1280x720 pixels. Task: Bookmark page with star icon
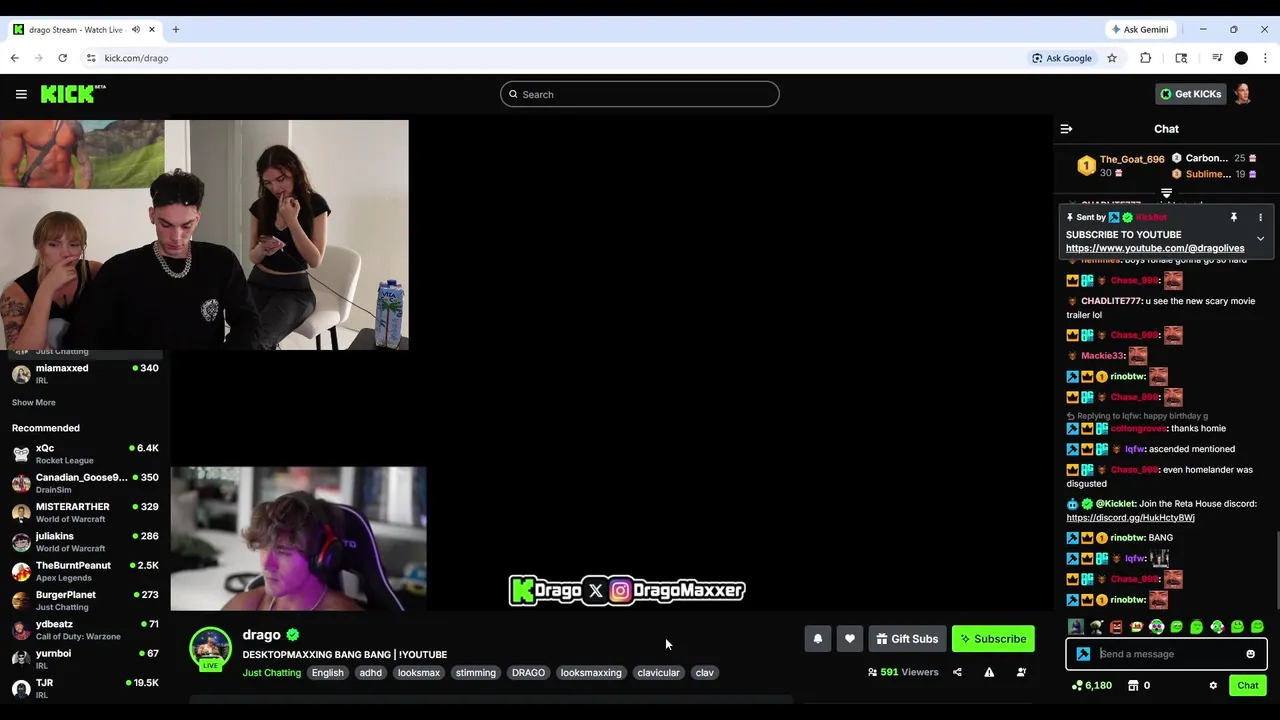[x=1112, y=58]
